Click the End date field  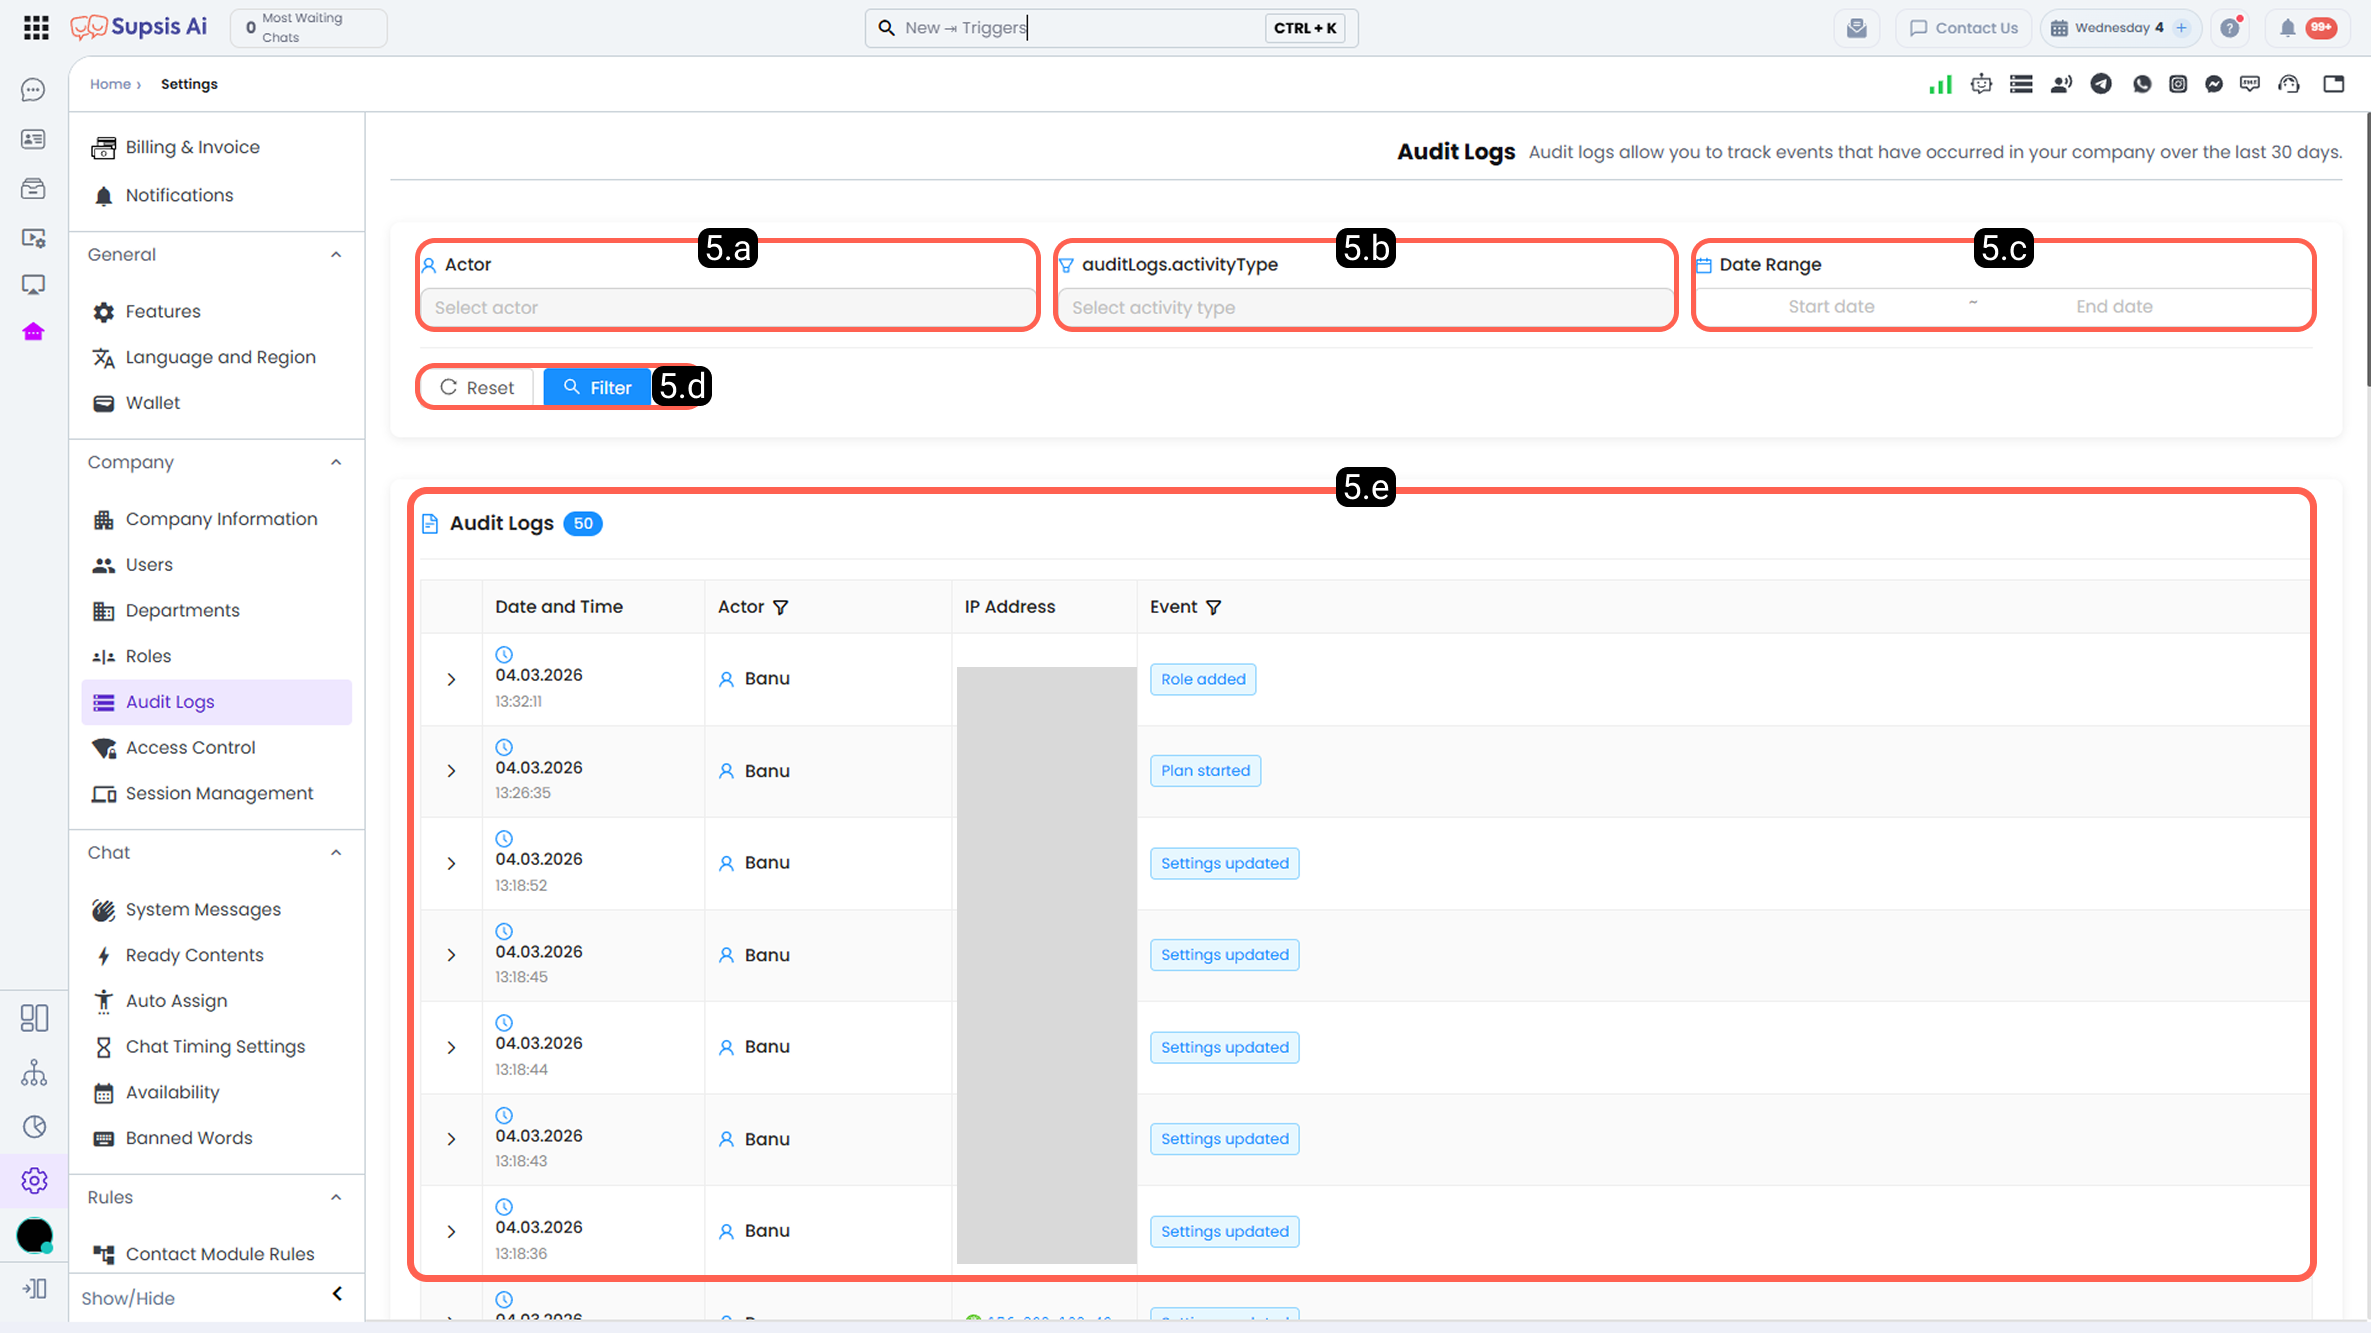tap(2114, 307)
